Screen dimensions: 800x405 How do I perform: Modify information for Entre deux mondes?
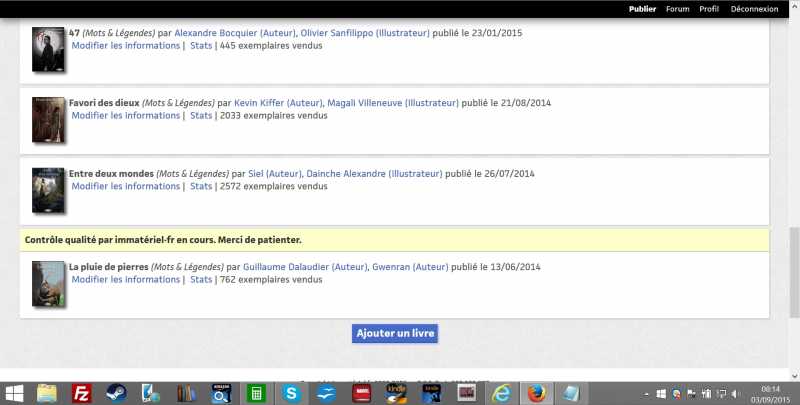coord(125,186)
